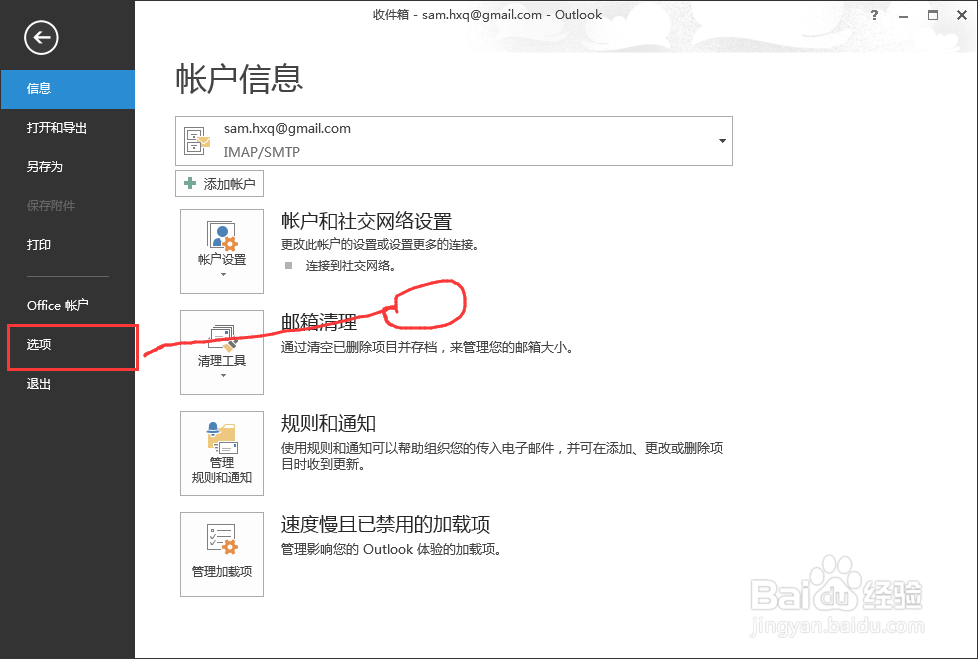Open the Office 帐户 menu item
The height and width of the screenshot is (659, 978).
[67, 305]
